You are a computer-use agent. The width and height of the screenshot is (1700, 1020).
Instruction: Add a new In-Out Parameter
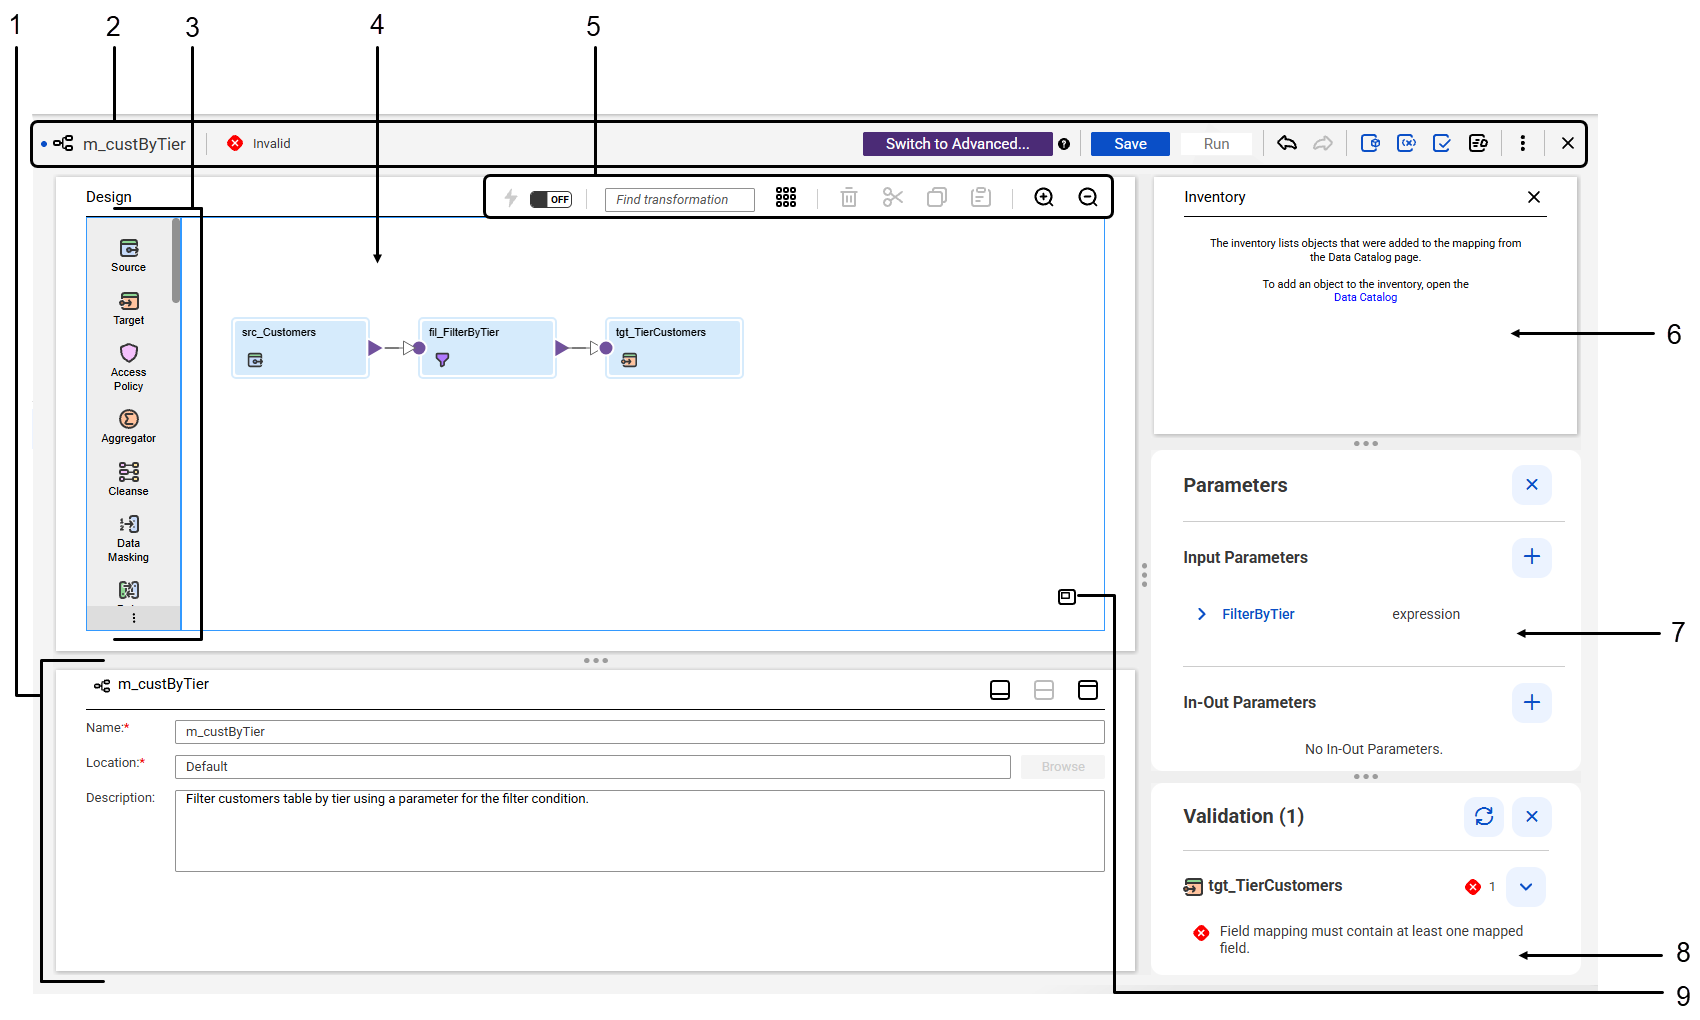coord(1532,703)
